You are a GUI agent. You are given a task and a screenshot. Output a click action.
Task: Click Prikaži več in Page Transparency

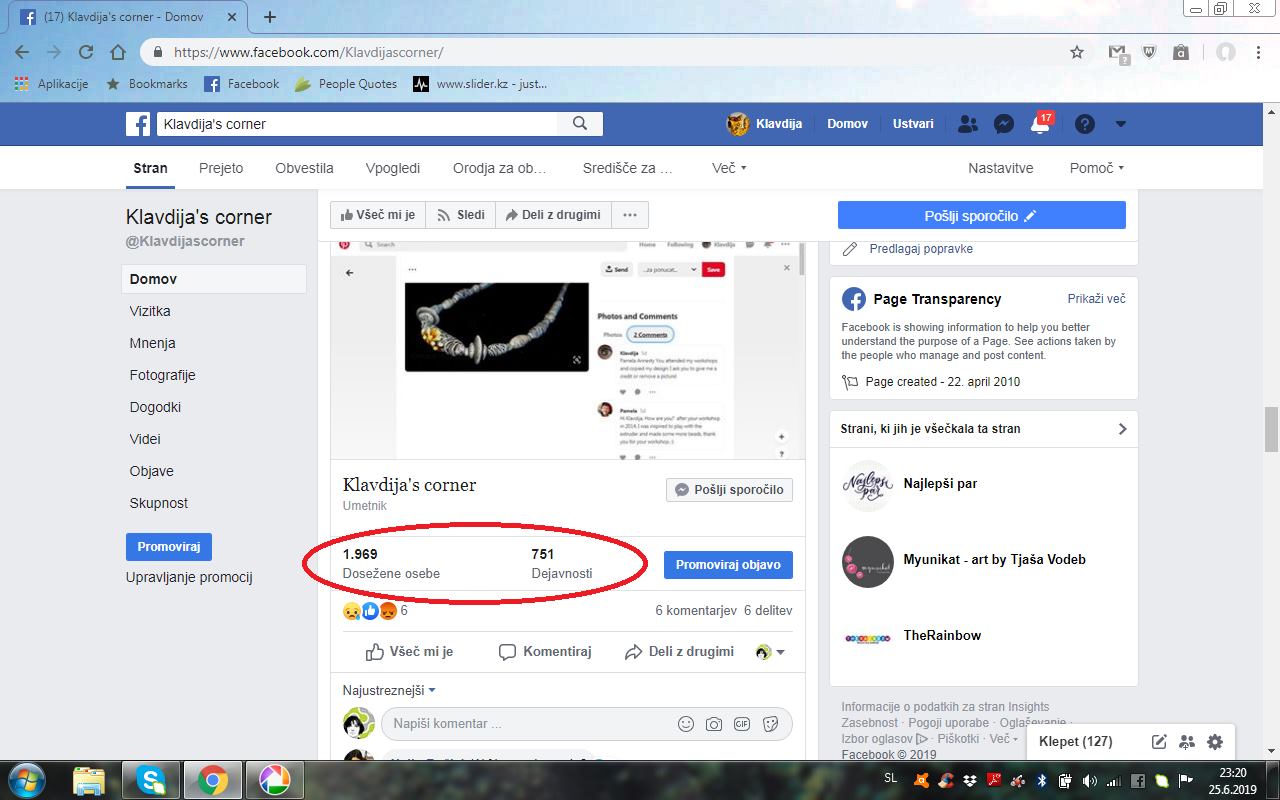1096,299
